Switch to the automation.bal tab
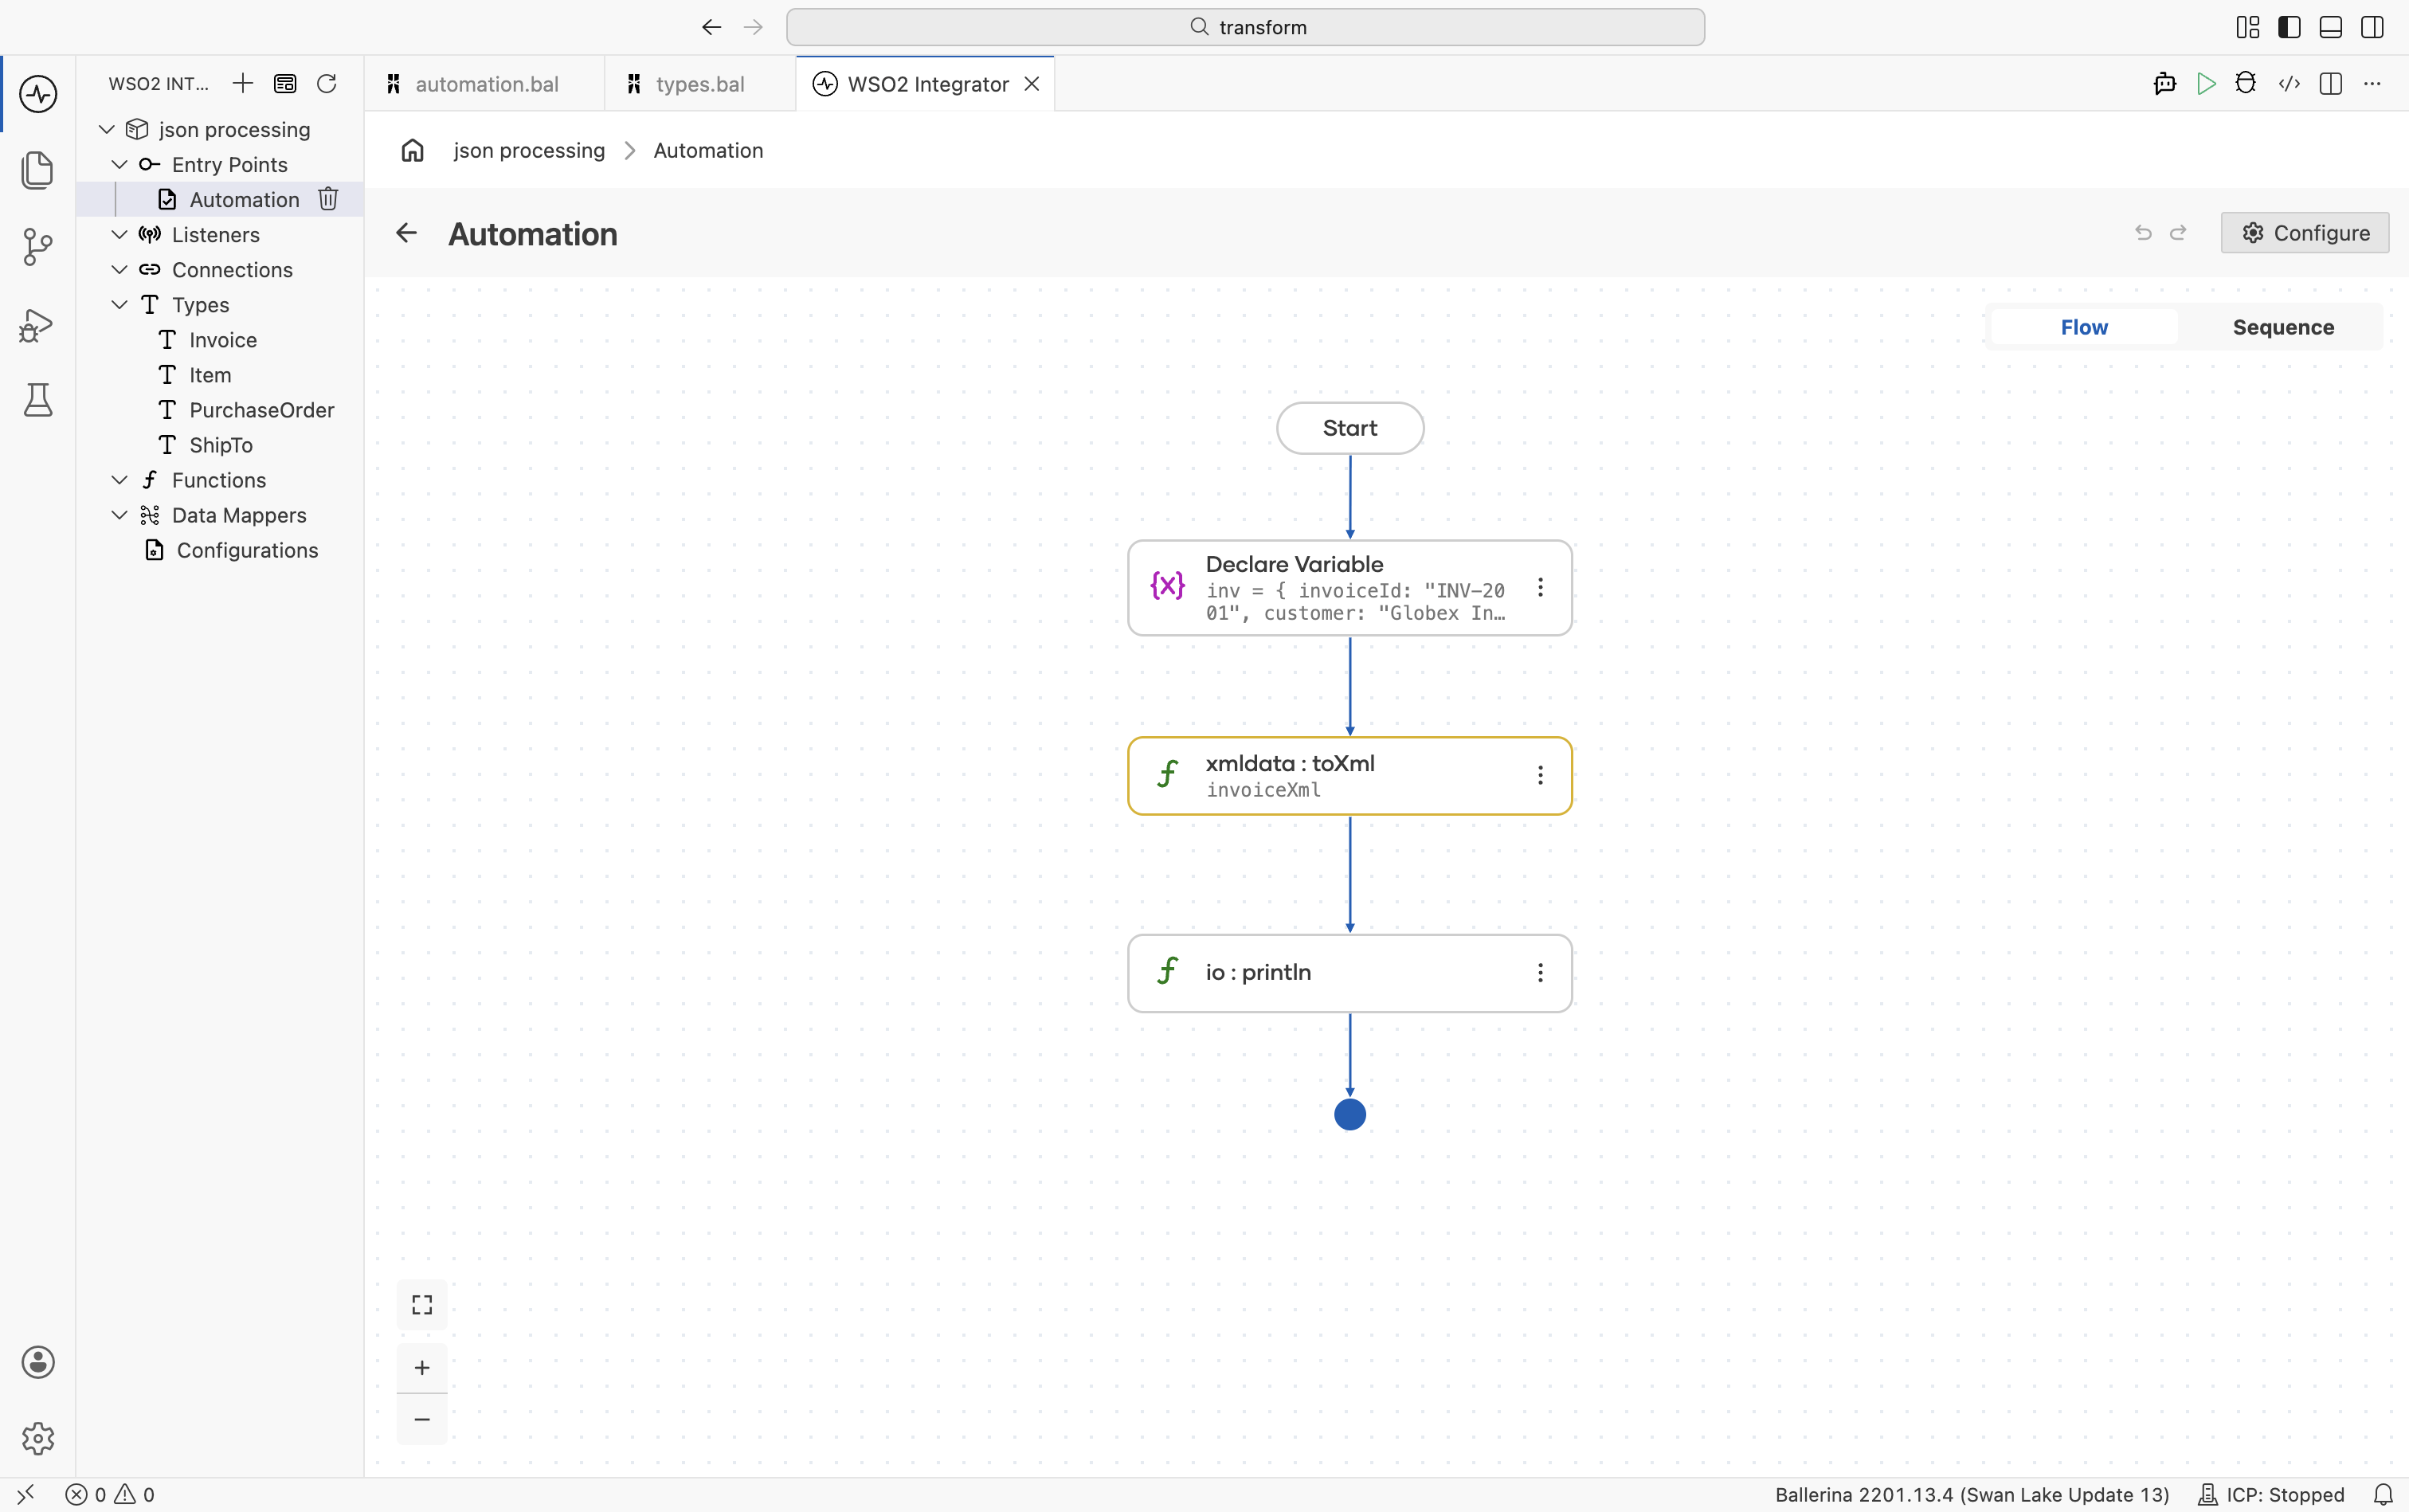2409x1512 pixels. [485, 84]
